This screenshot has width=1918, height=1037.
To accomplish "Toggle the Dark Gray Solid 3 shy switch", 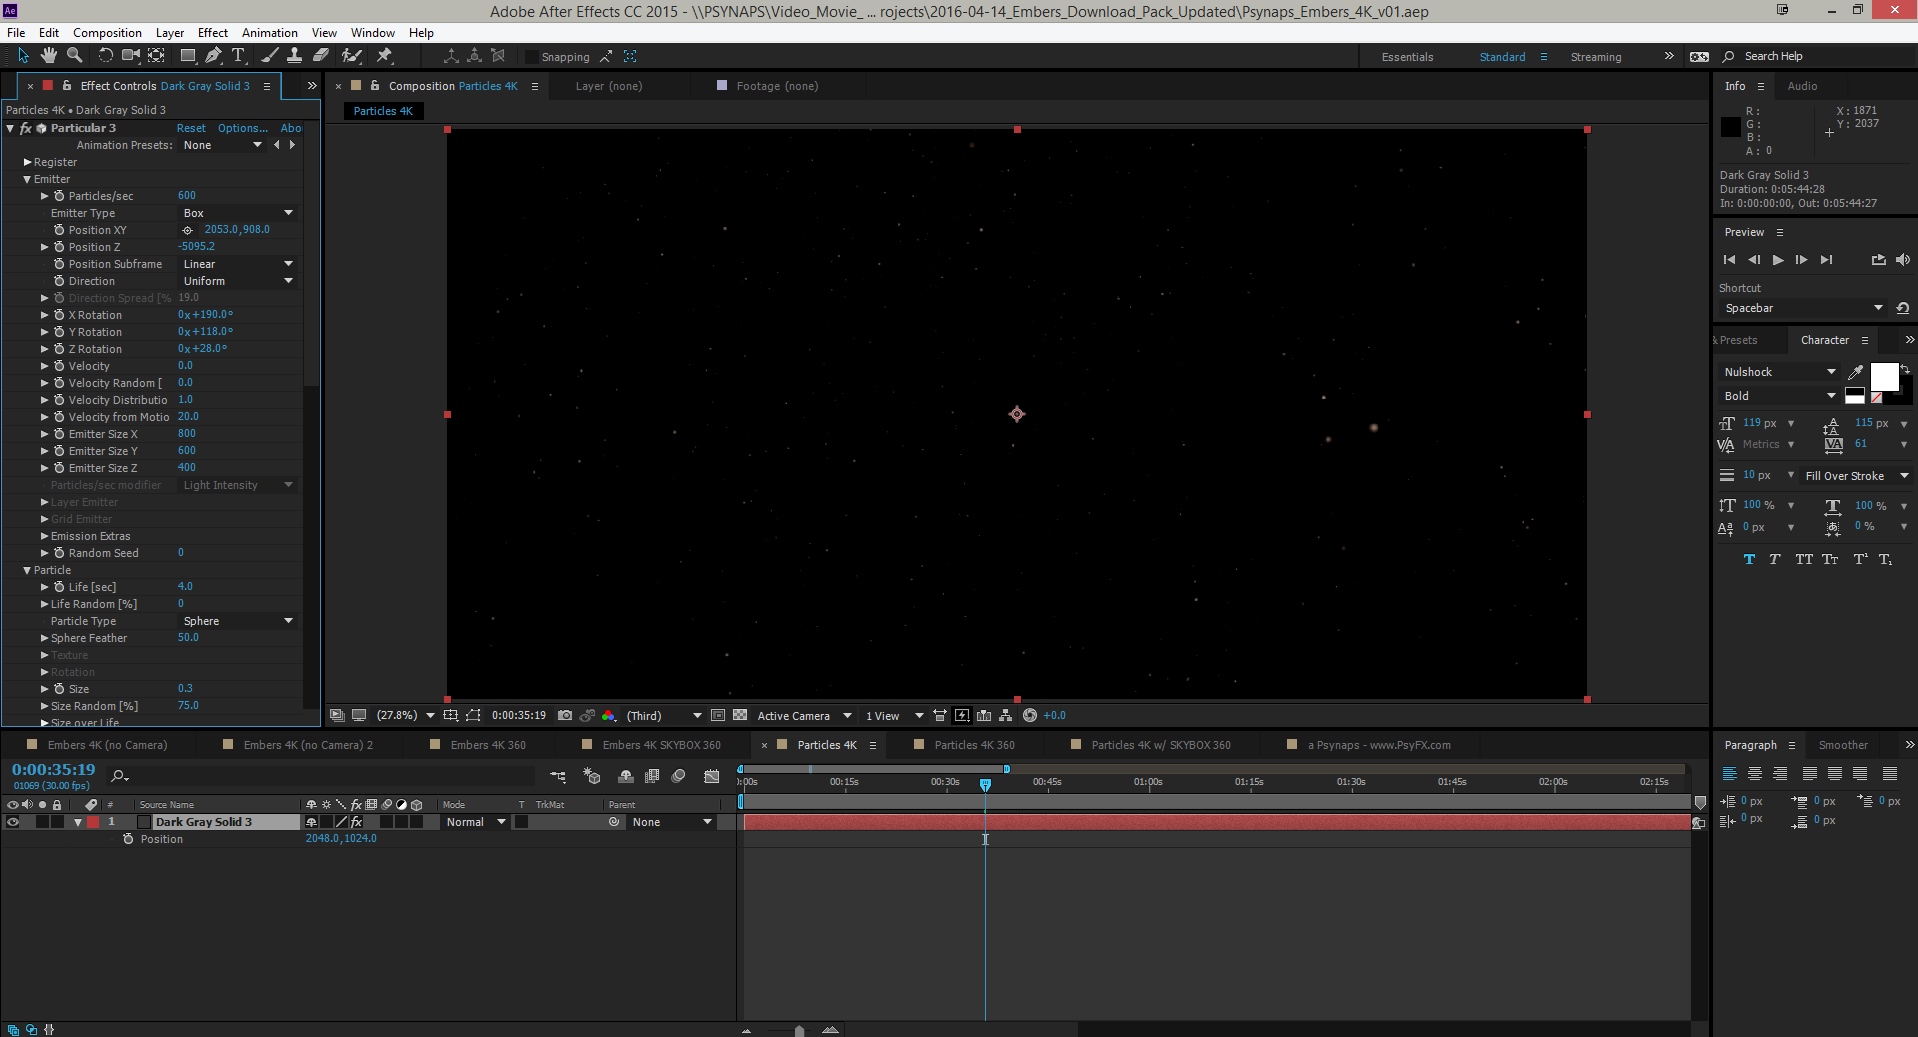I will [311, 822].
